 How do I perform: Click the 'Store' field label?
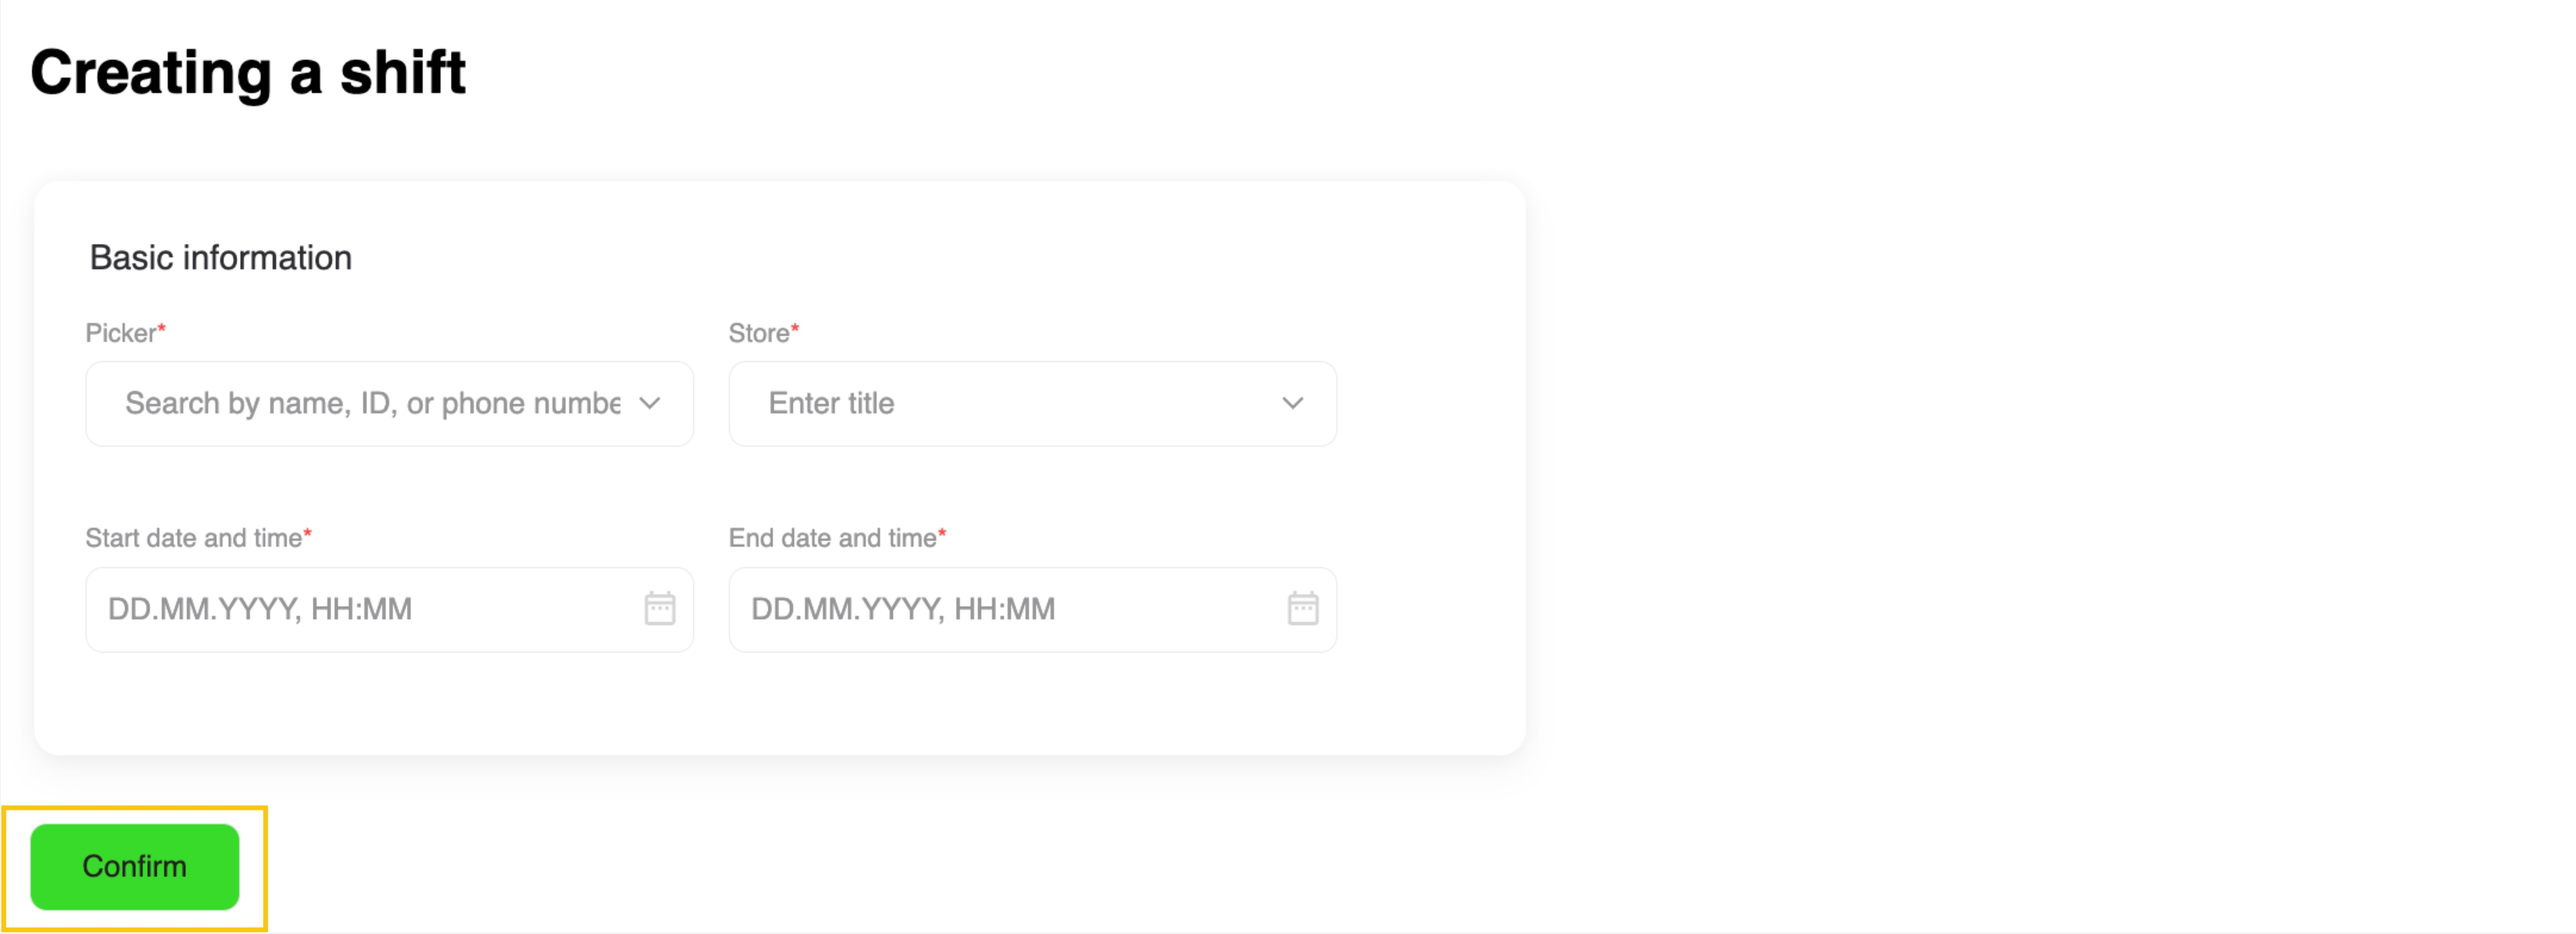click(x=758, y=333)
